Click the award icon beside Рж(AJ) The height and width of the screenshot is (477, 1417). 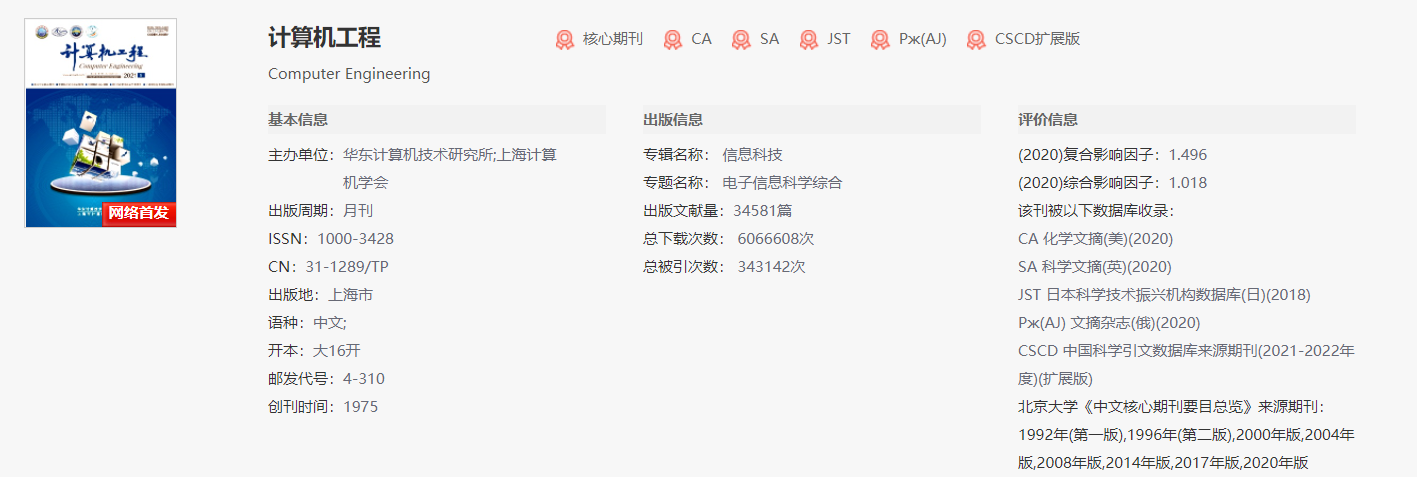coord(880,39)
